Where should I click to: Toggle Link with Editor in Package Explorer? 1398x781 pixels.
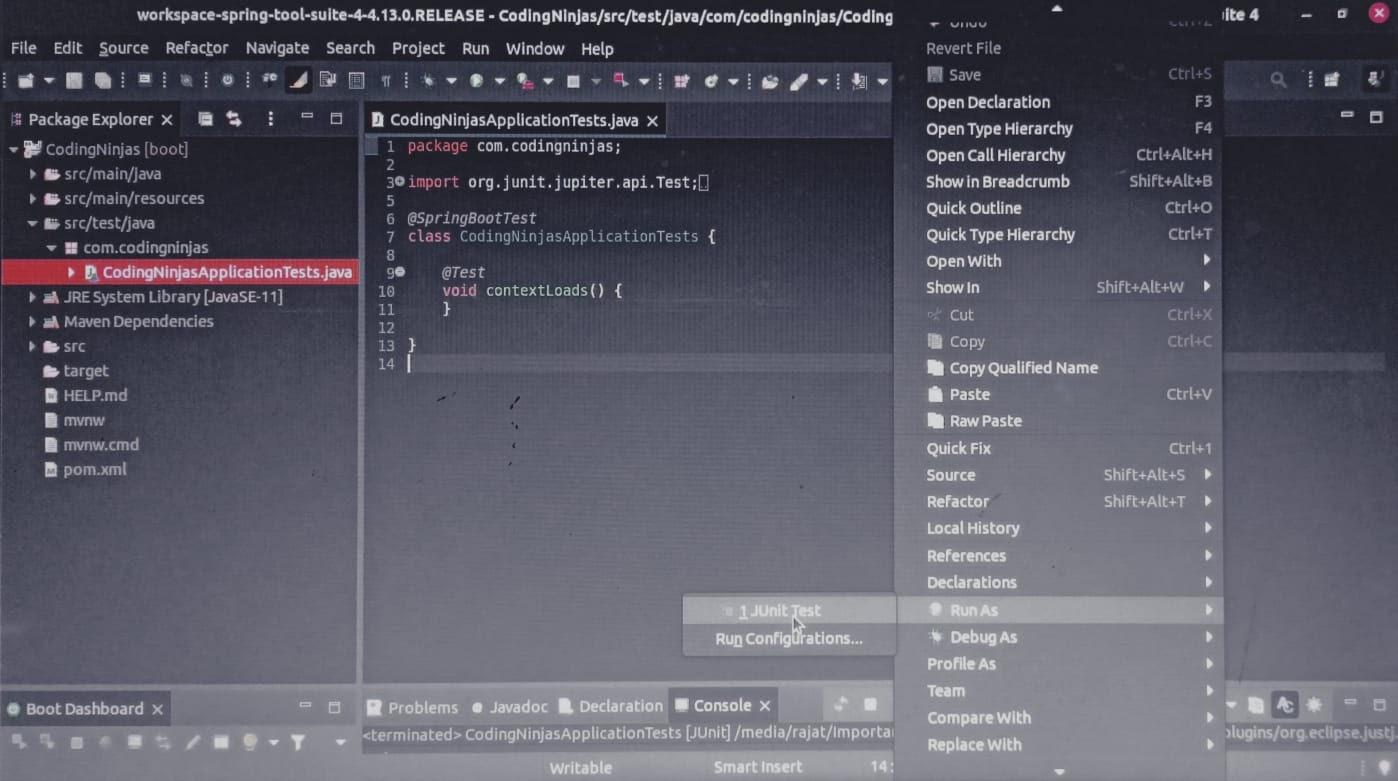click(234, 119)
